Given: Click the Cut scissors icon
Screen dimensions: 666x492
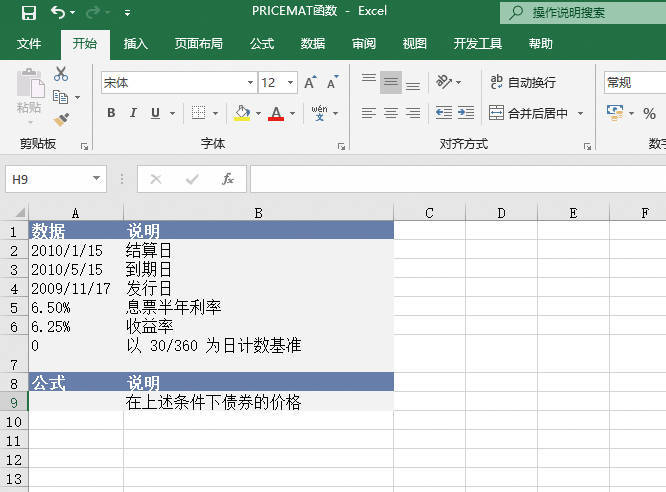Looking at the screenshot, I should click(61, 74).
